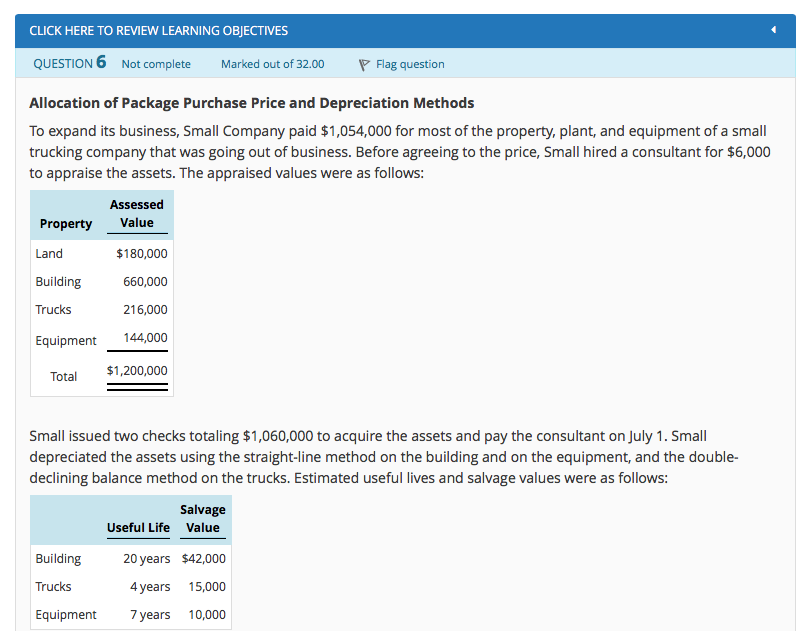The width and height of the screenshot is (804, 631).
Task: Select the 660,000 building value
Action: pyautogui.click(x=145, y=281)
